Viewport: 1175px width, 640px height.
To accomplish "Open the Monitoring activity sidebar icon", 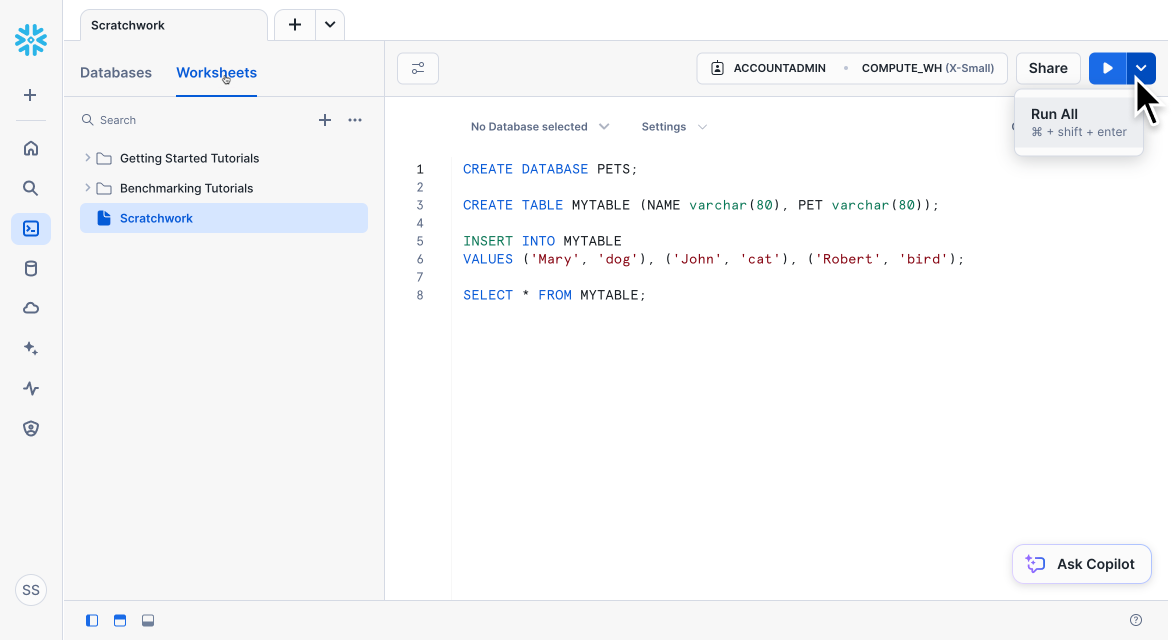I will pyautogui.click(x=30, y=388).
